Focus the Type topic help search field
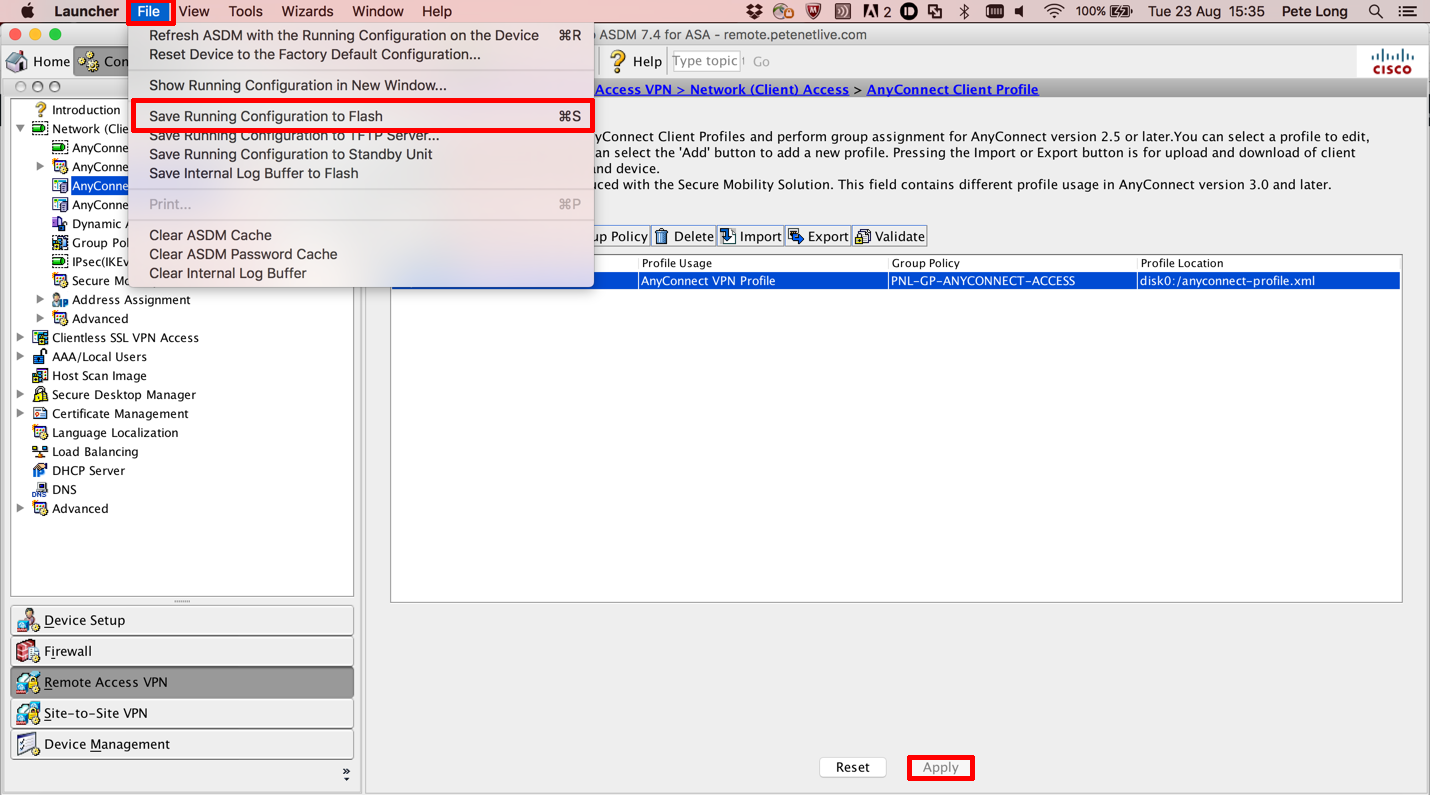 click(707, 61)
